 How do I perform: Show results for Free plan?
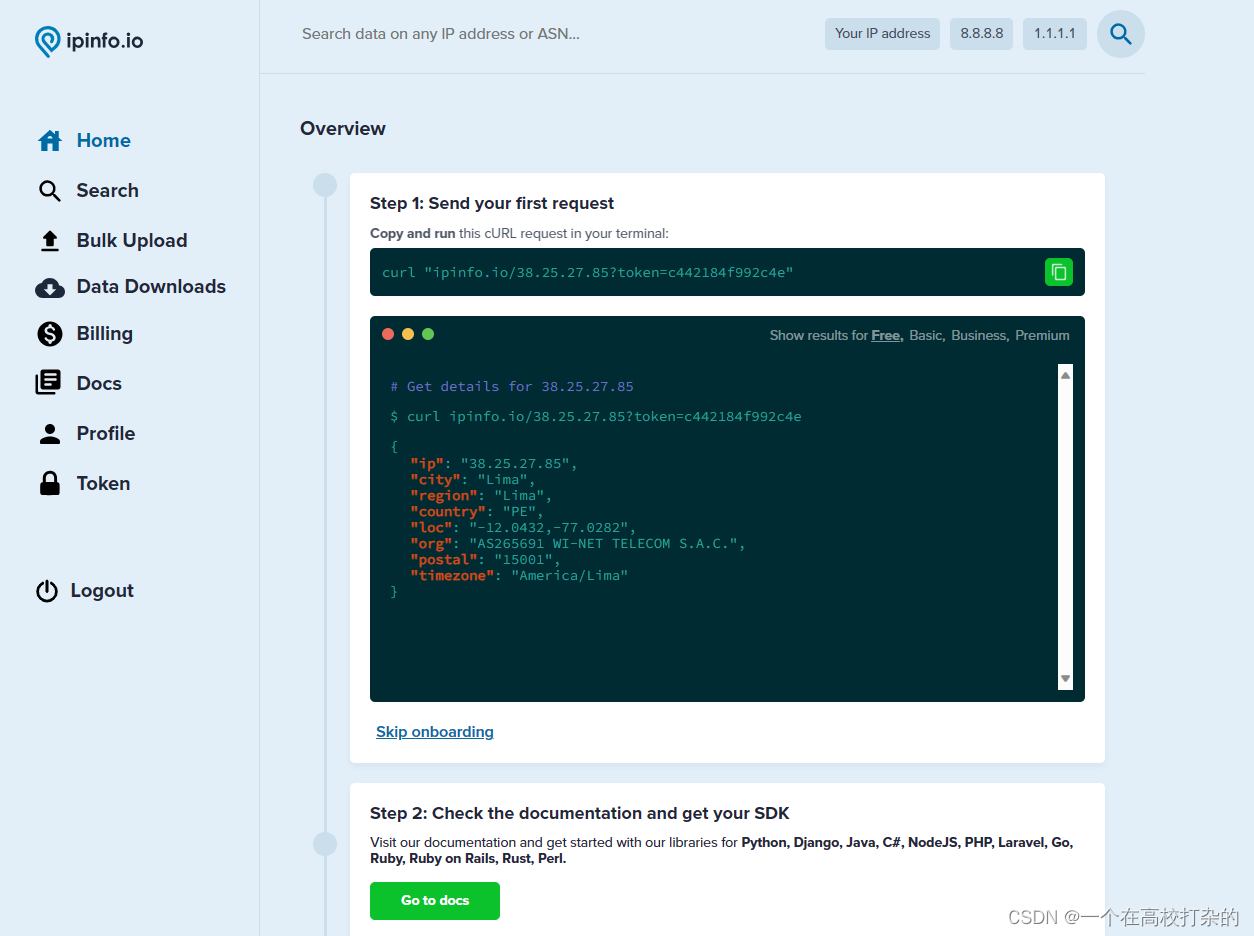click(887, 336)
